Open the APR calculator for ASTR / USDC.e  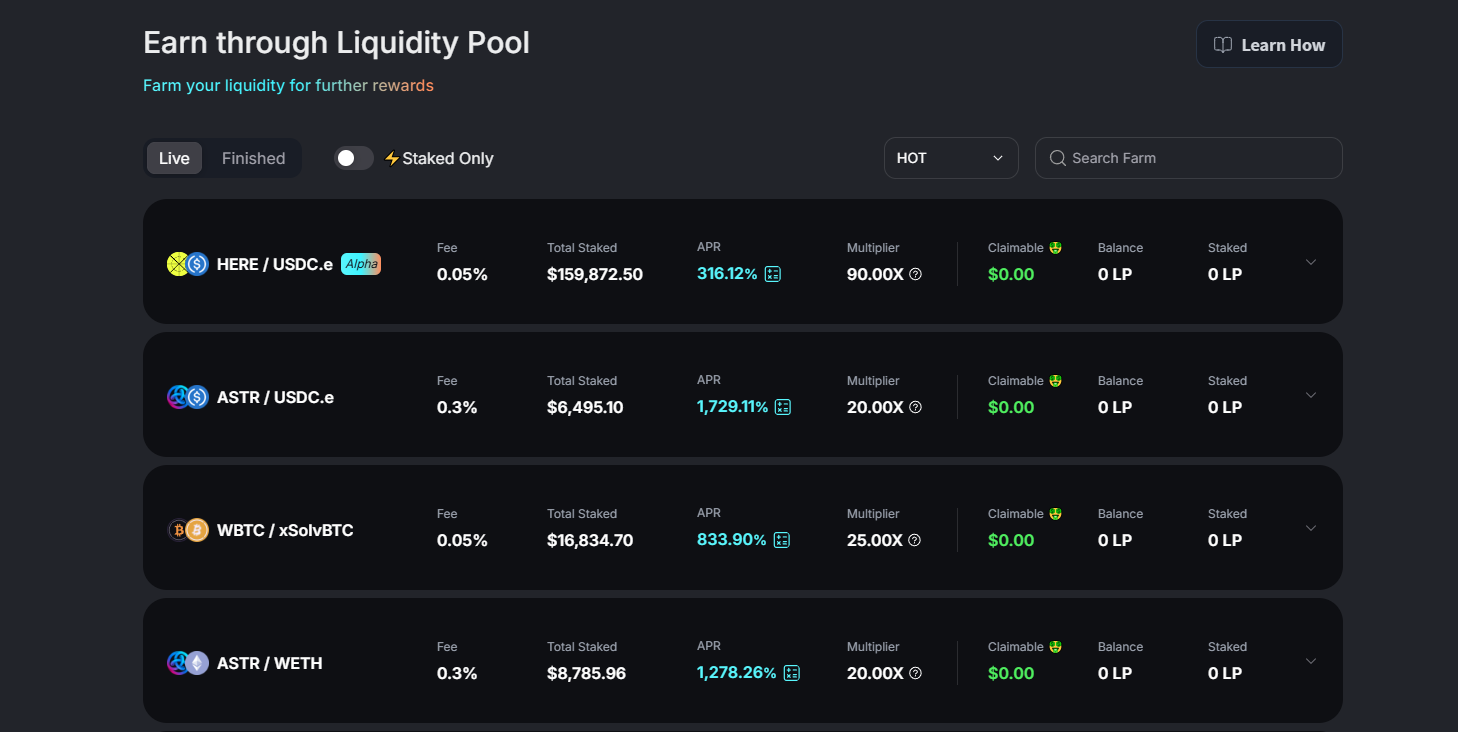[783, 407]
